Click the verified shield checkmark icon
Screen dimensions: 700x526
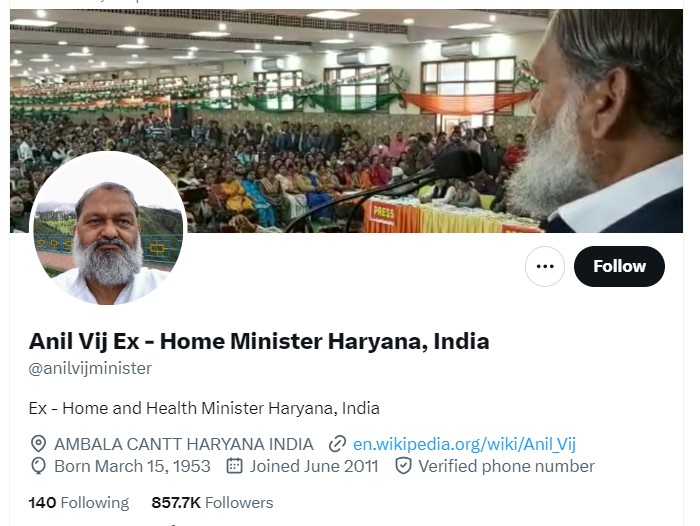(x=403, y=466)
